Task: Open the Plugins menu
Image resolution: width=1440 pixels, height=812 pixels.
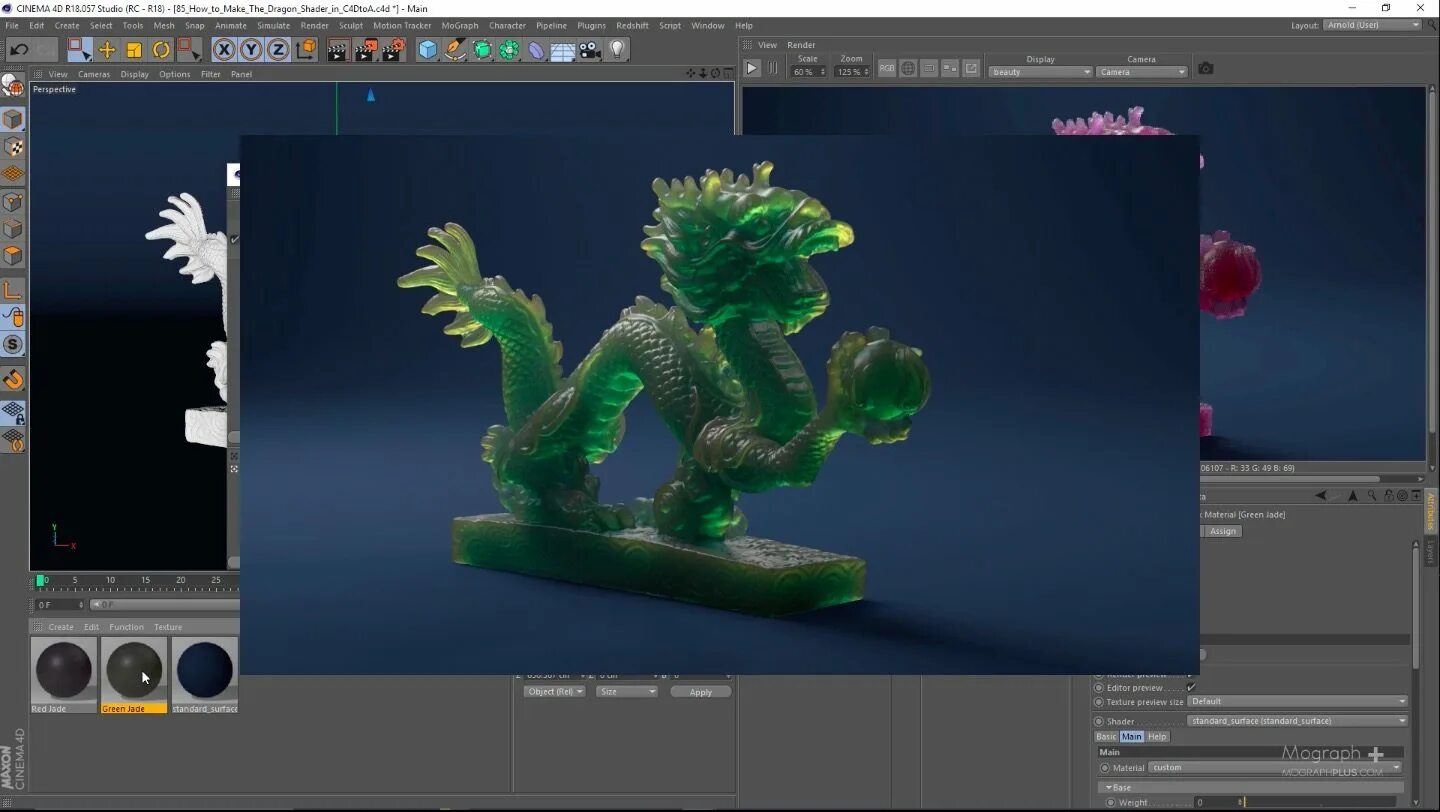Action: (x=591, y=26)
